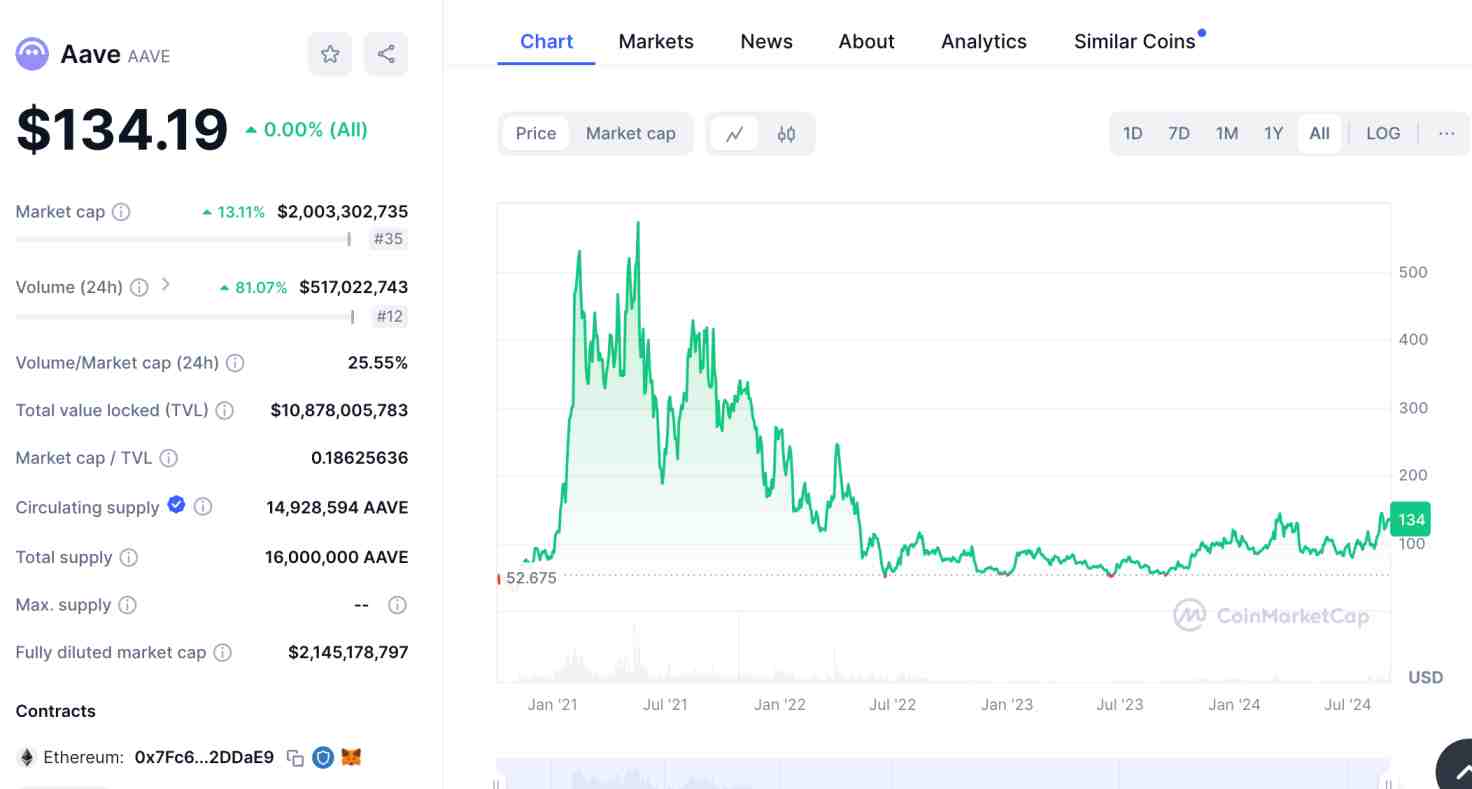This screenshot has height=789, width=1472.
Task: Click the 14,928,594 AAVE circulating supply value
Action: click(337, 507)
